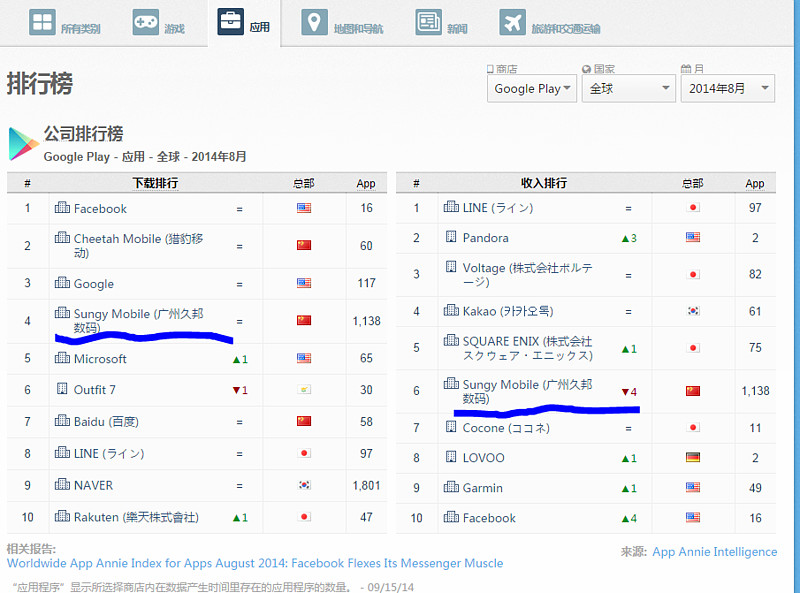Switch to the 游戏 tab

[159, 23]
